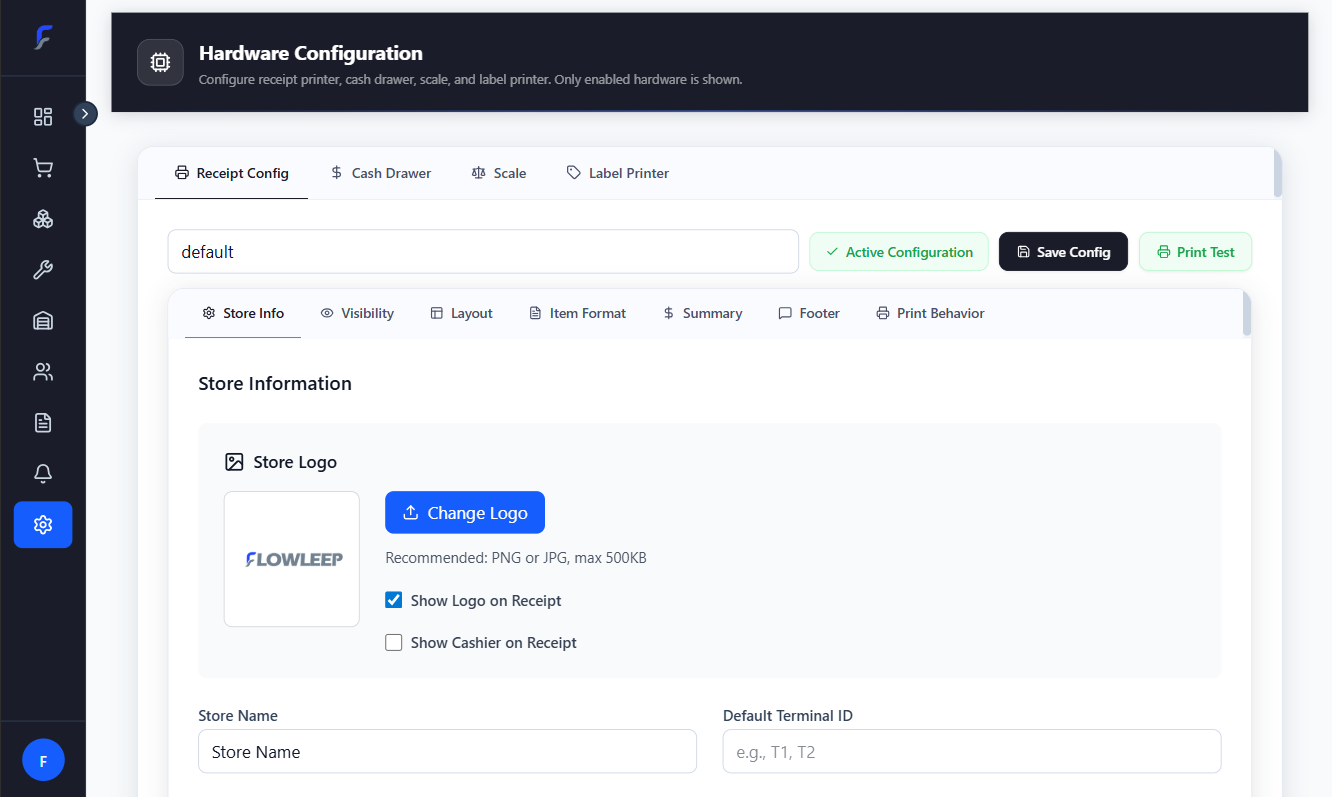Select the users icon in the sidebar
1332x797 pixels.
43,371
